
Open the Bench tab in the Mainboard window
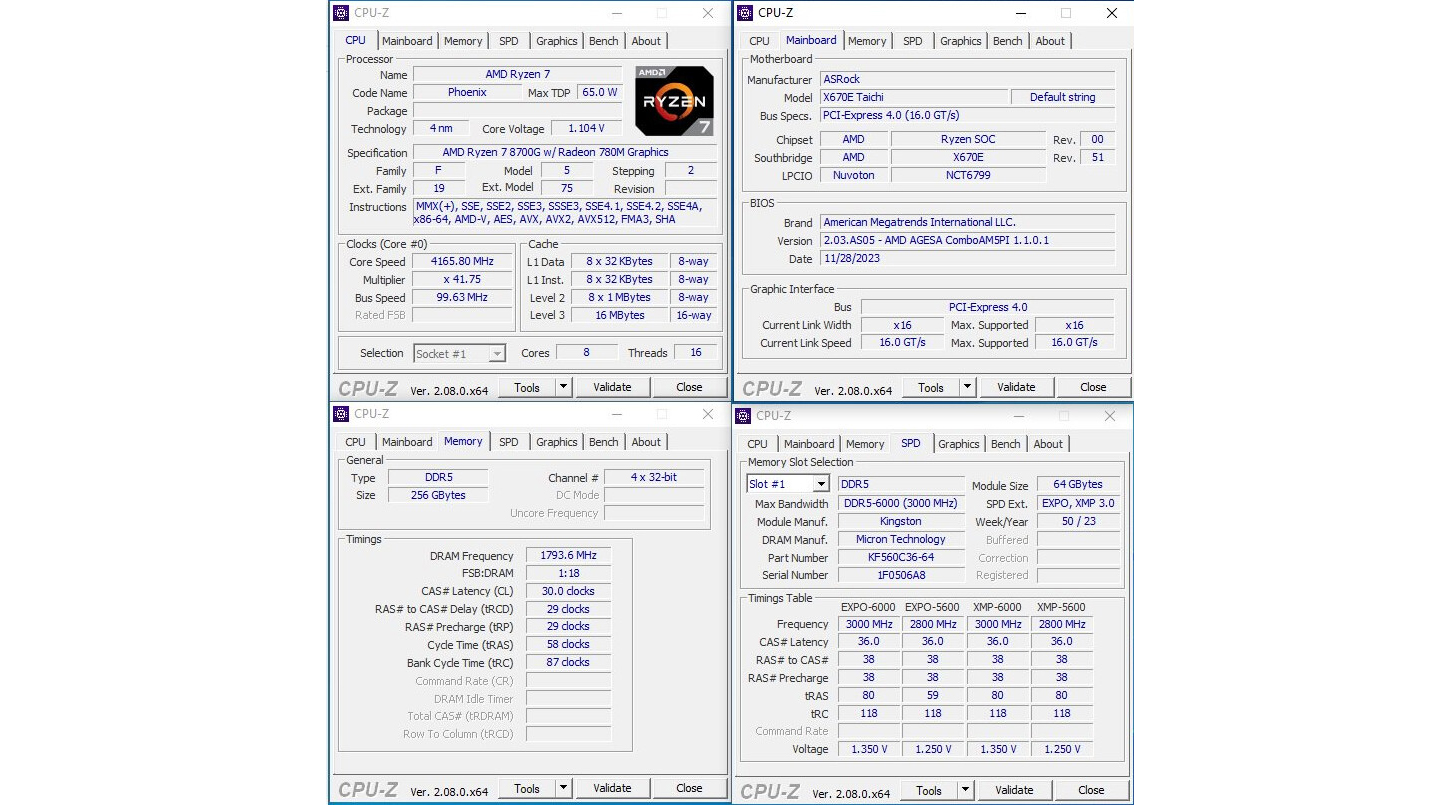coord(1008,41)
